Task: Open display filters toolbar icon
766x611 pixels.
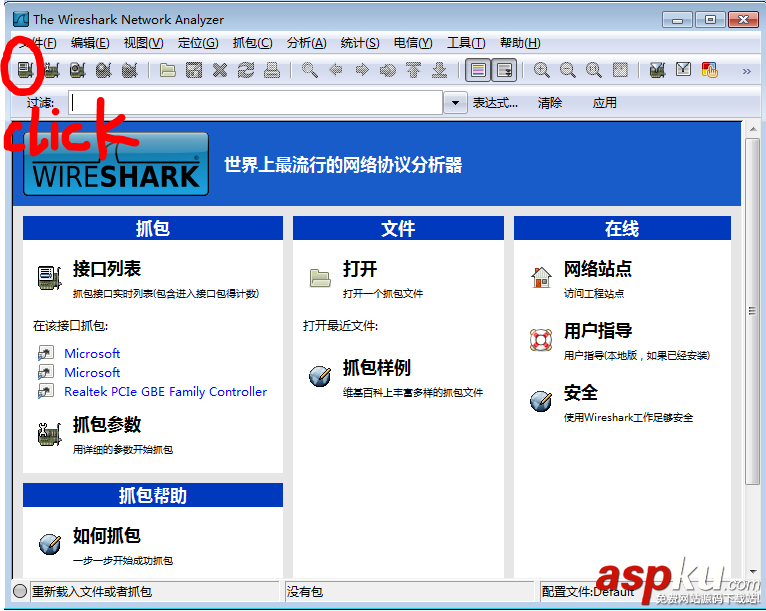Action: [683, 70]
